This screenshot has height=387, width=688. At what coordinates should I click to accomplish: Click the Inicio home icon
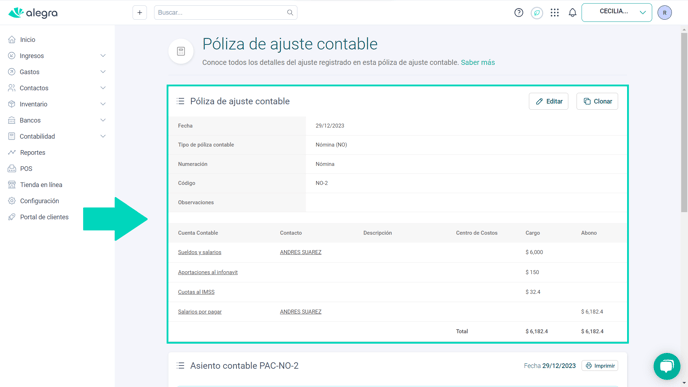pyautogui.click(x=12, y=39)
